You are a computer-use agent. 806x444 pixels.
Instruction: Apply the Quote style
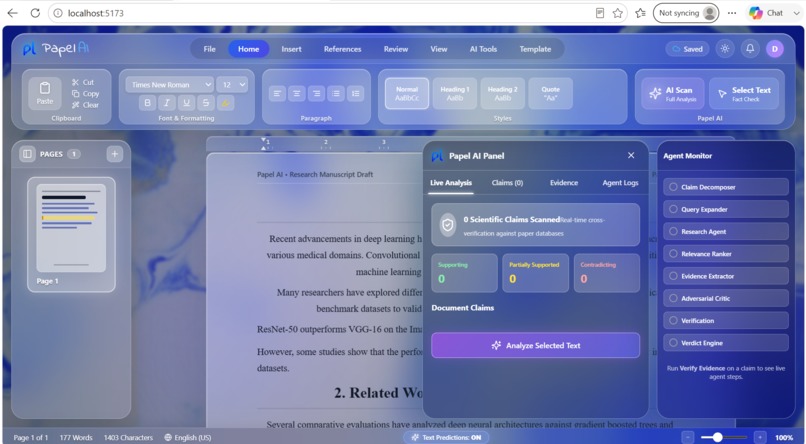pos(550,94)
